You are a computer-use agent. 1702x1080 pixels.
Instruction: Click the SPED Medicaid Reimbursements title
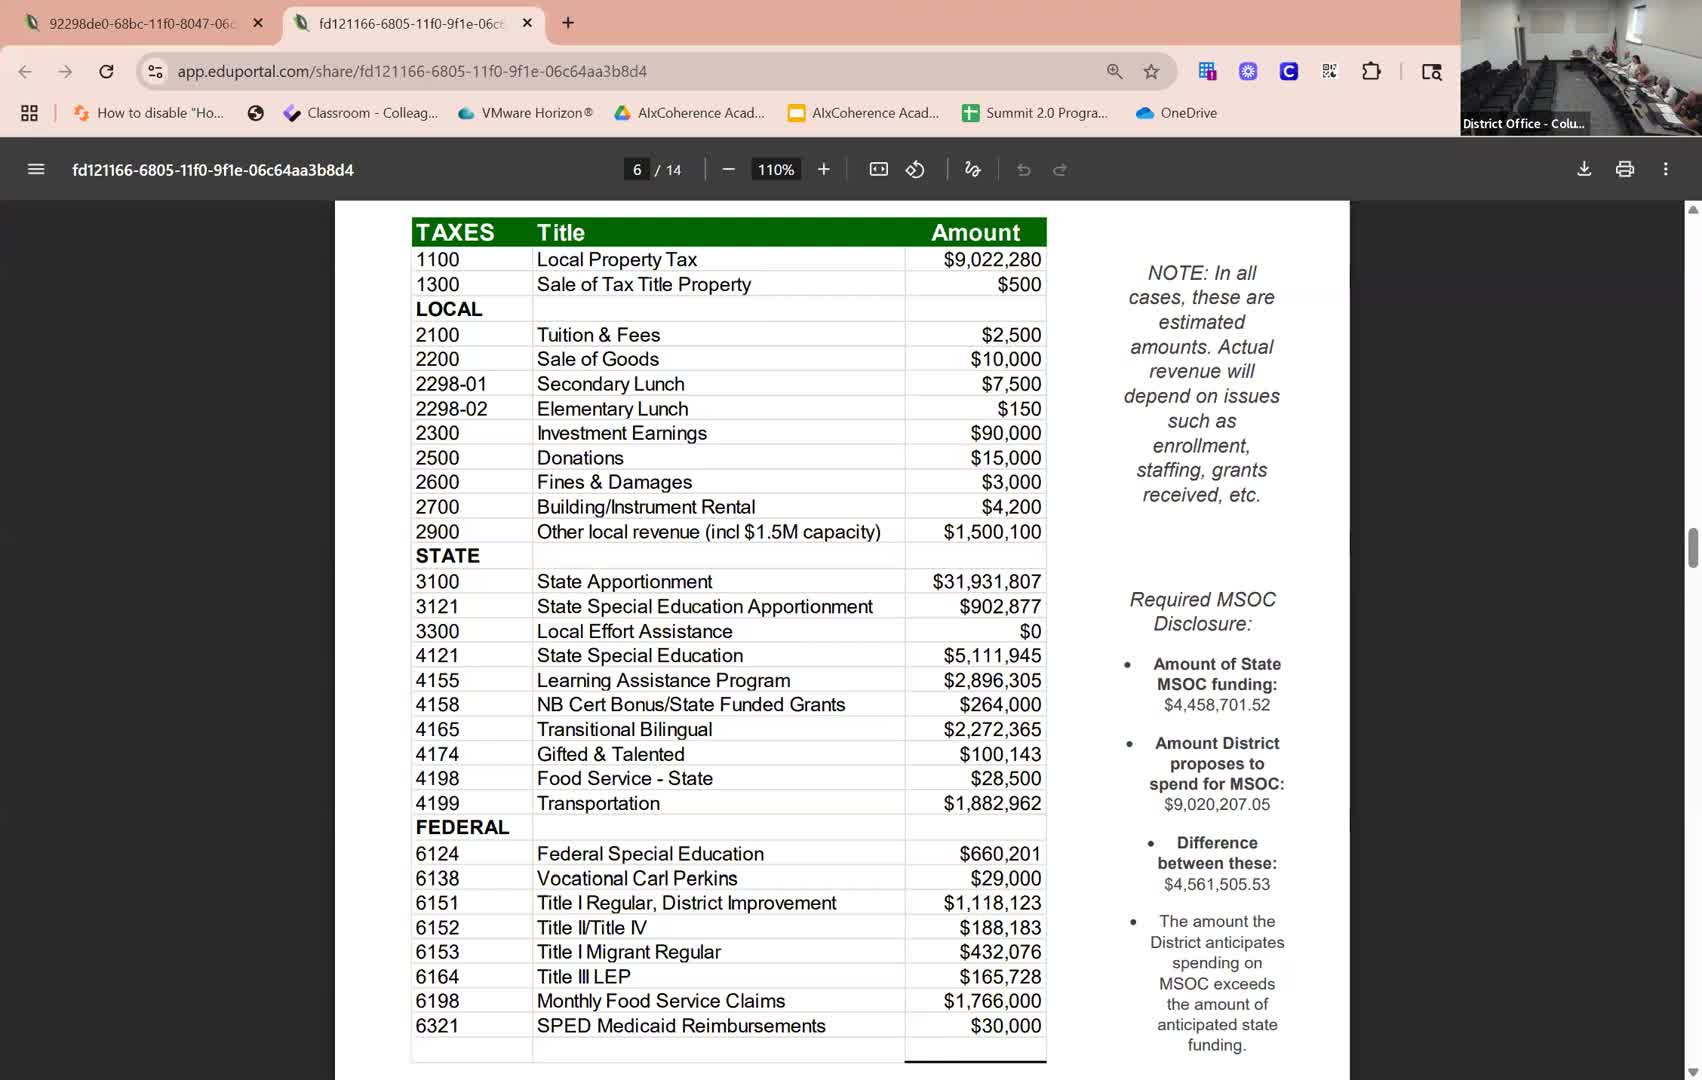pos(681,1026)
